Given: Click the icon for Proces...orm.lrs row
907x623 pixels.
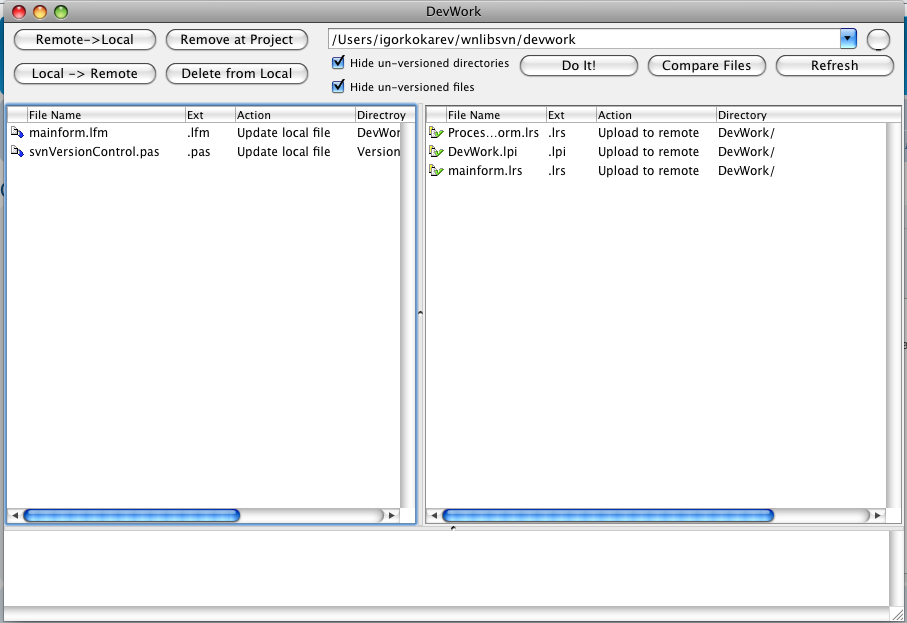Looking at the screenshot, I should (x=435, y=133).
